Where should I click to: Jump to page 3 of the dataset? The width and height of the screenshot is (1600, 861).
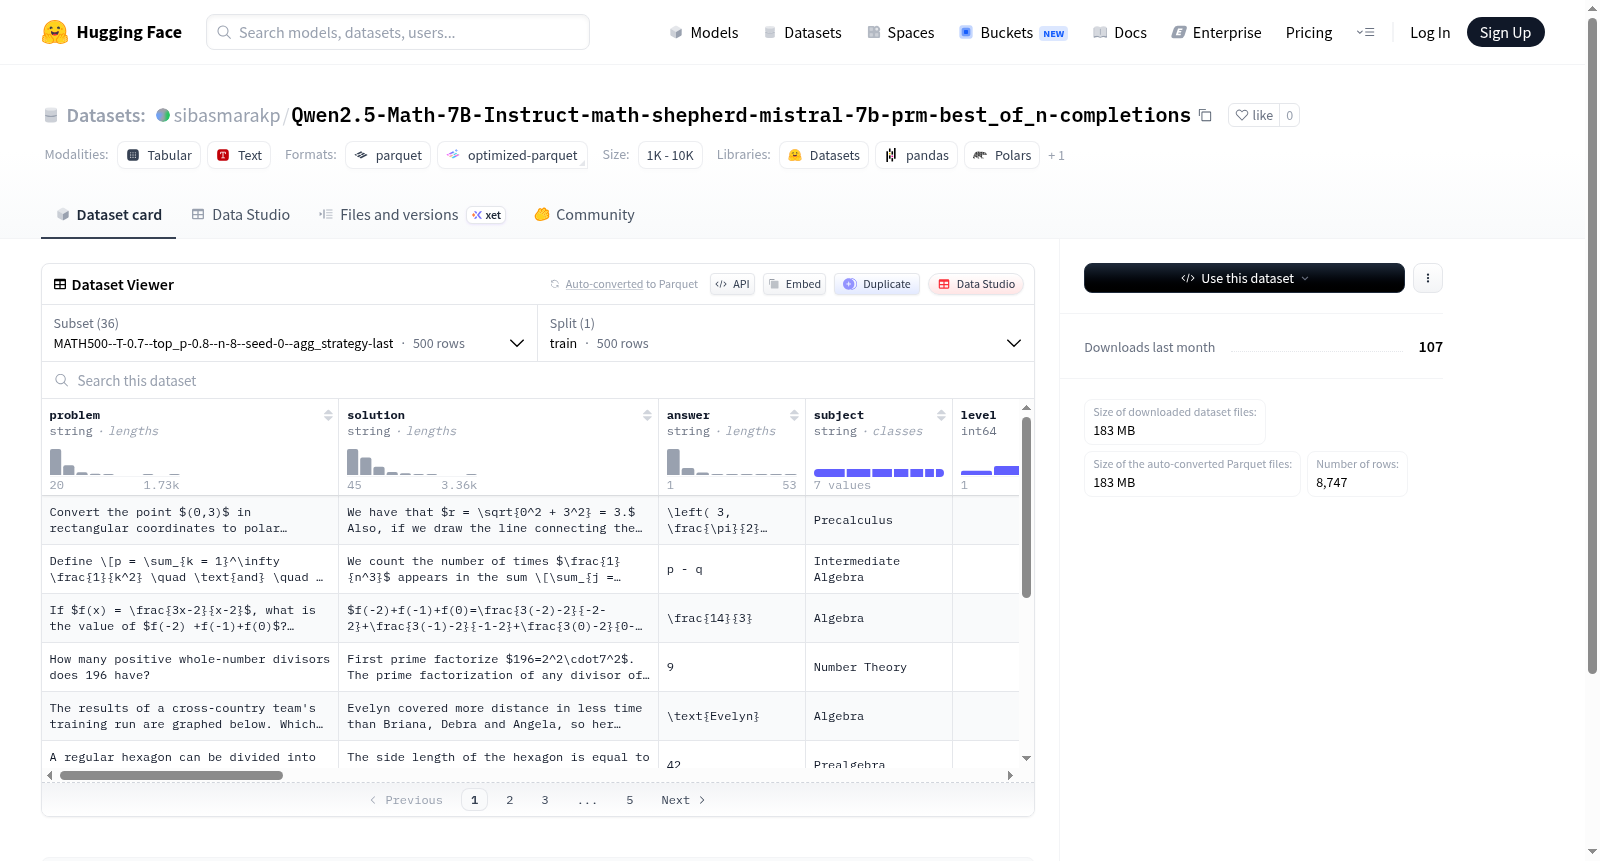point(545,800)
